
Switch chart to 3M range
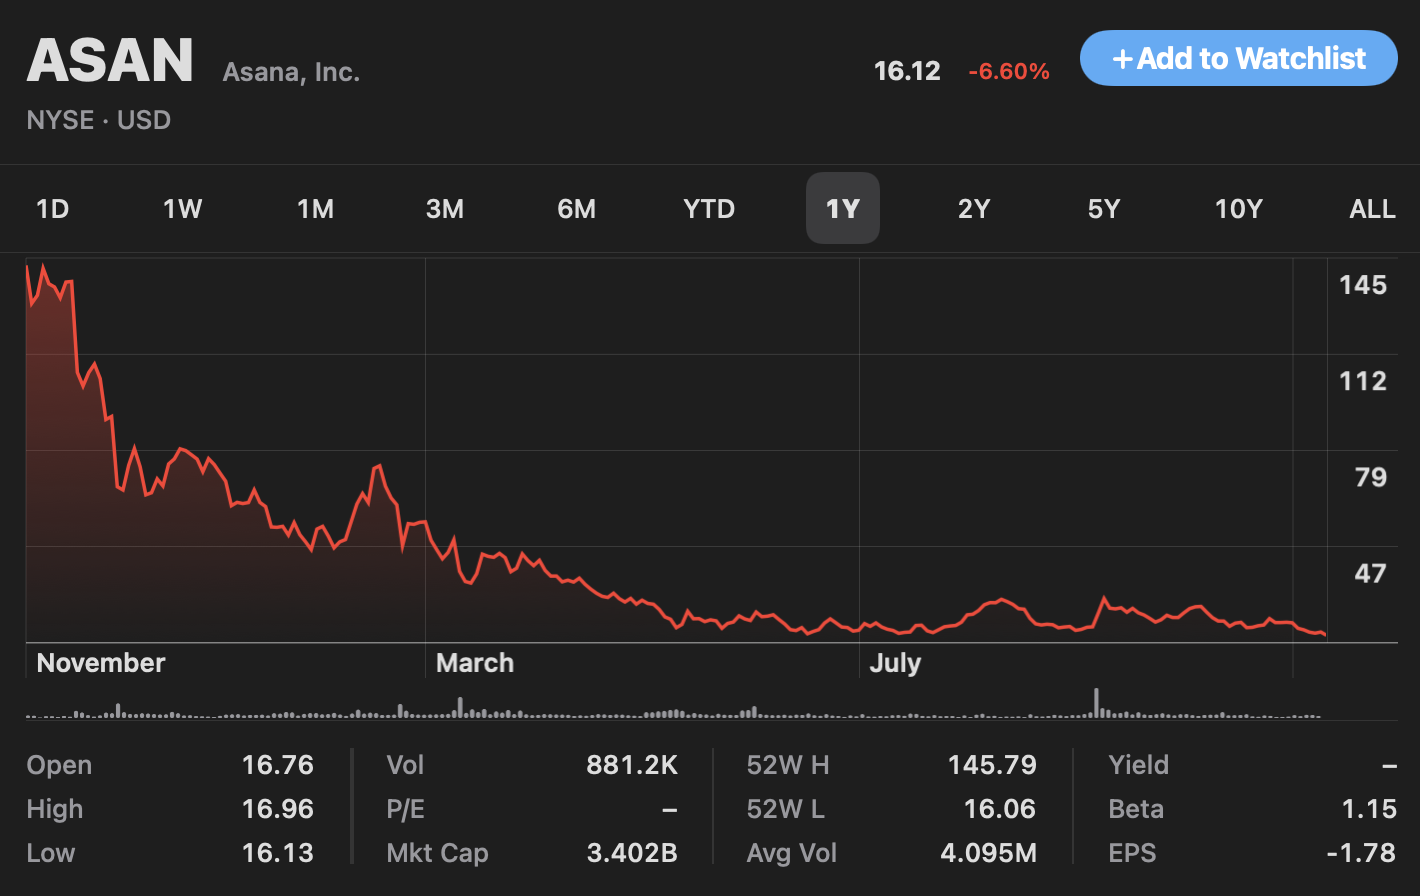click(445, 209)
